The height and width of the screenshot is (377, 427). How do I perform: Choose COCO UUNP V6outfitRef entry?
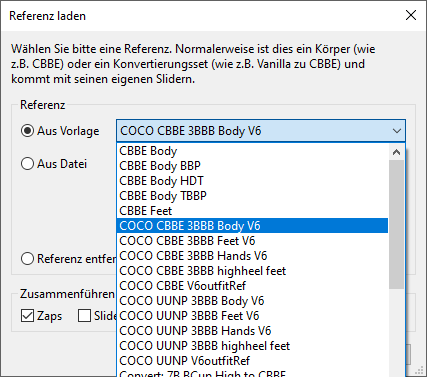[x=252, y=361]
